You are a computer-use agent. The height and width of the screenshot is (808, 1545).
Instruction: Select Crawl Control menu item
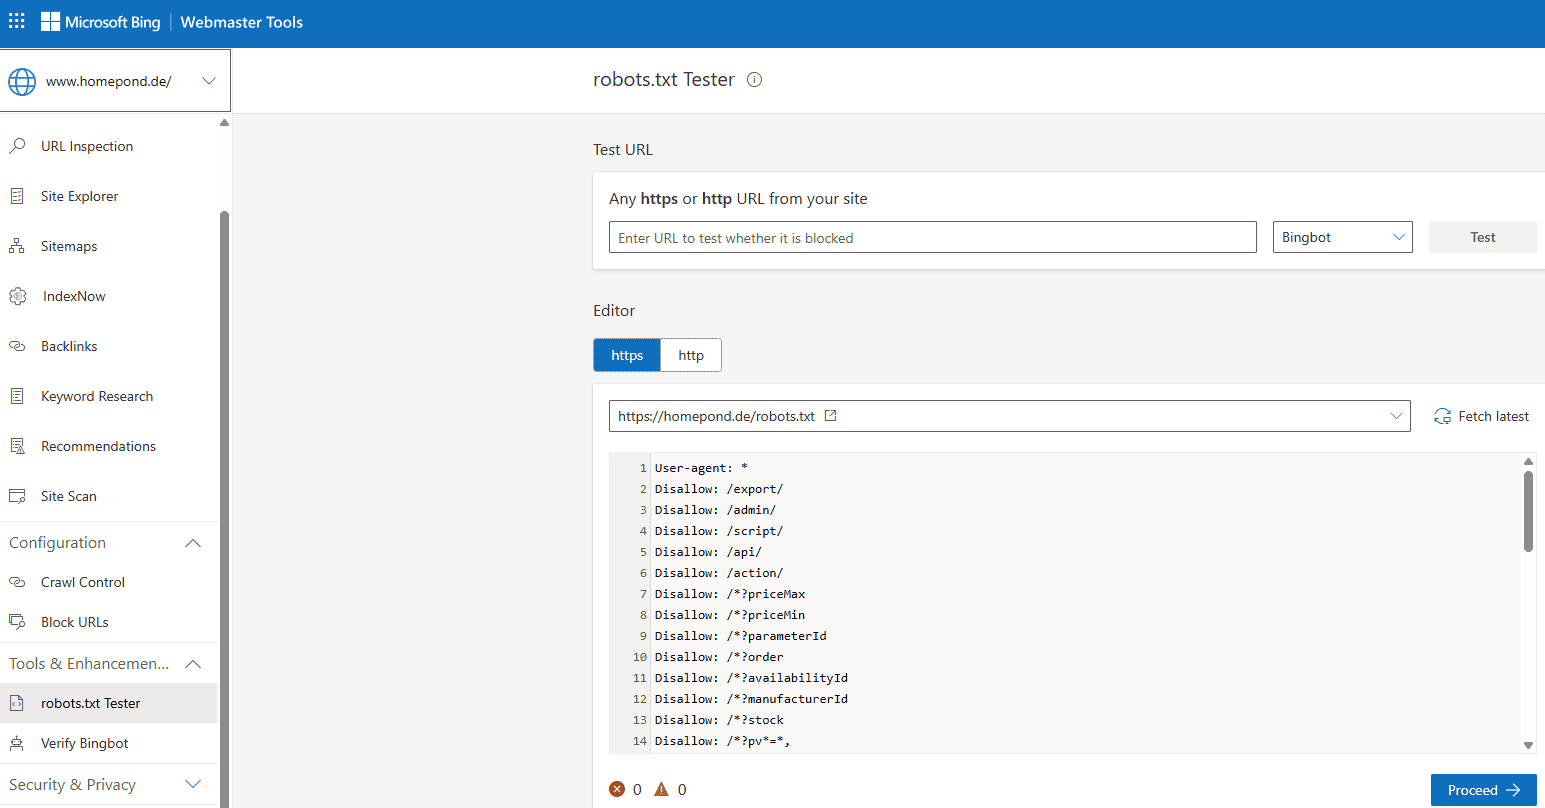(83, 582)
